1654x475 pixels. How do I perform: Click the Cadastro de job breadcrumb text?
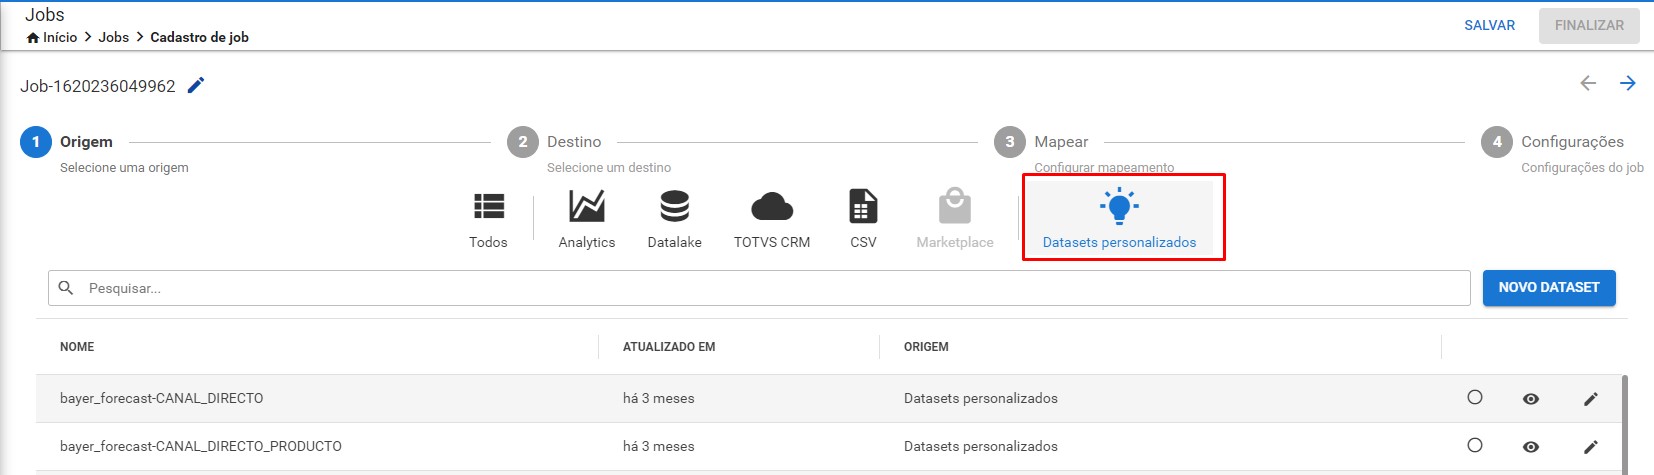(199, 37)
